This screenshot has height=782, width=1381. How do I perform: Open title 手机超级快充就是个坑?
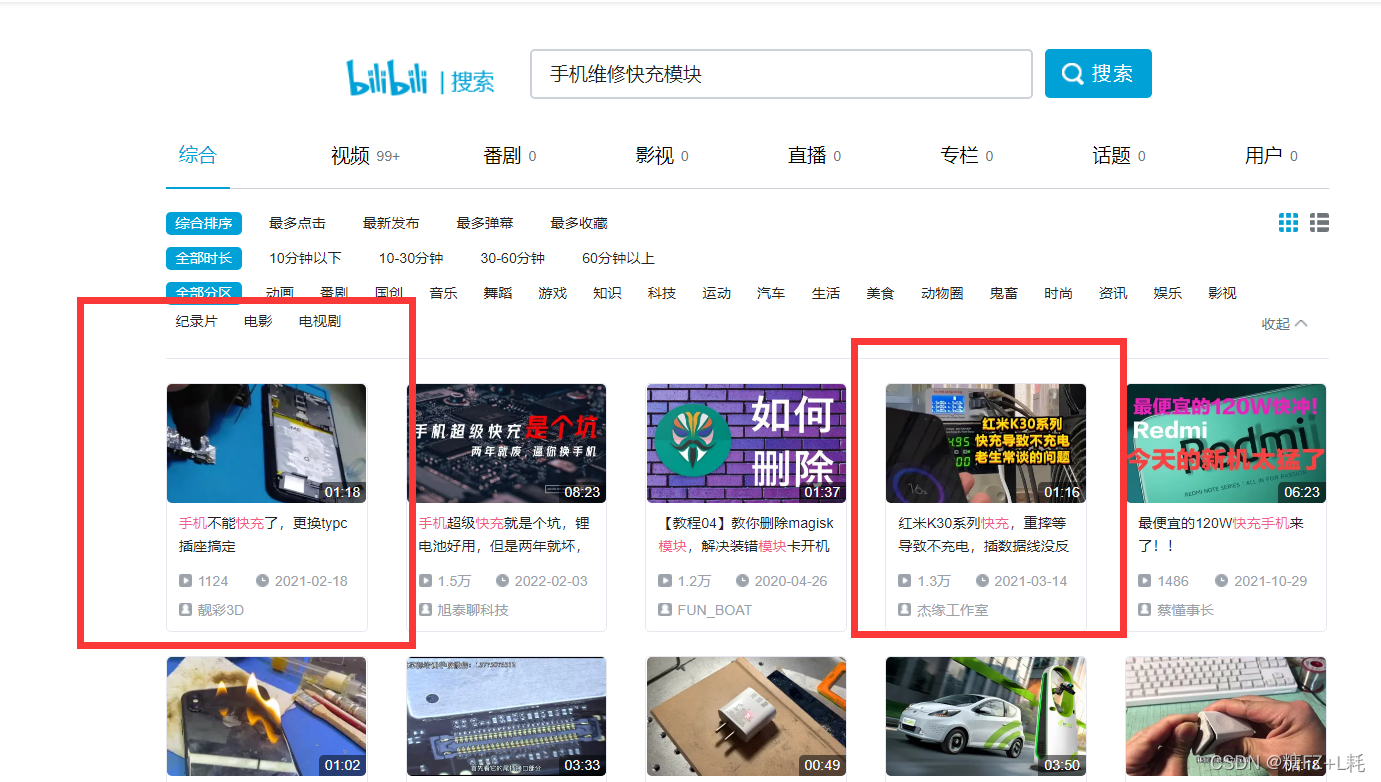click(502, 535)
